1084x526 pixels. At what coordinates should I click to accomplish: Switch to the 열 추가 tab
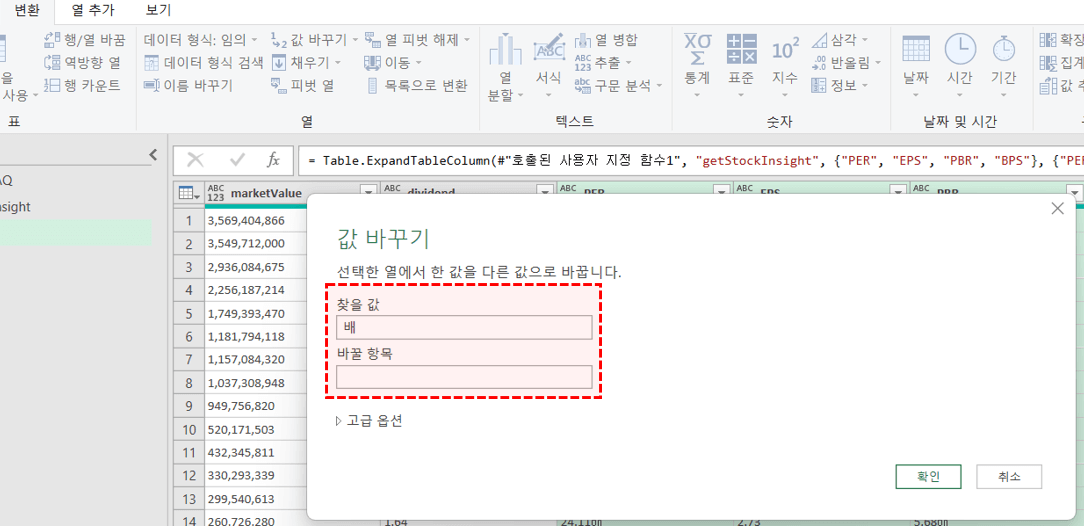[93, 10]
